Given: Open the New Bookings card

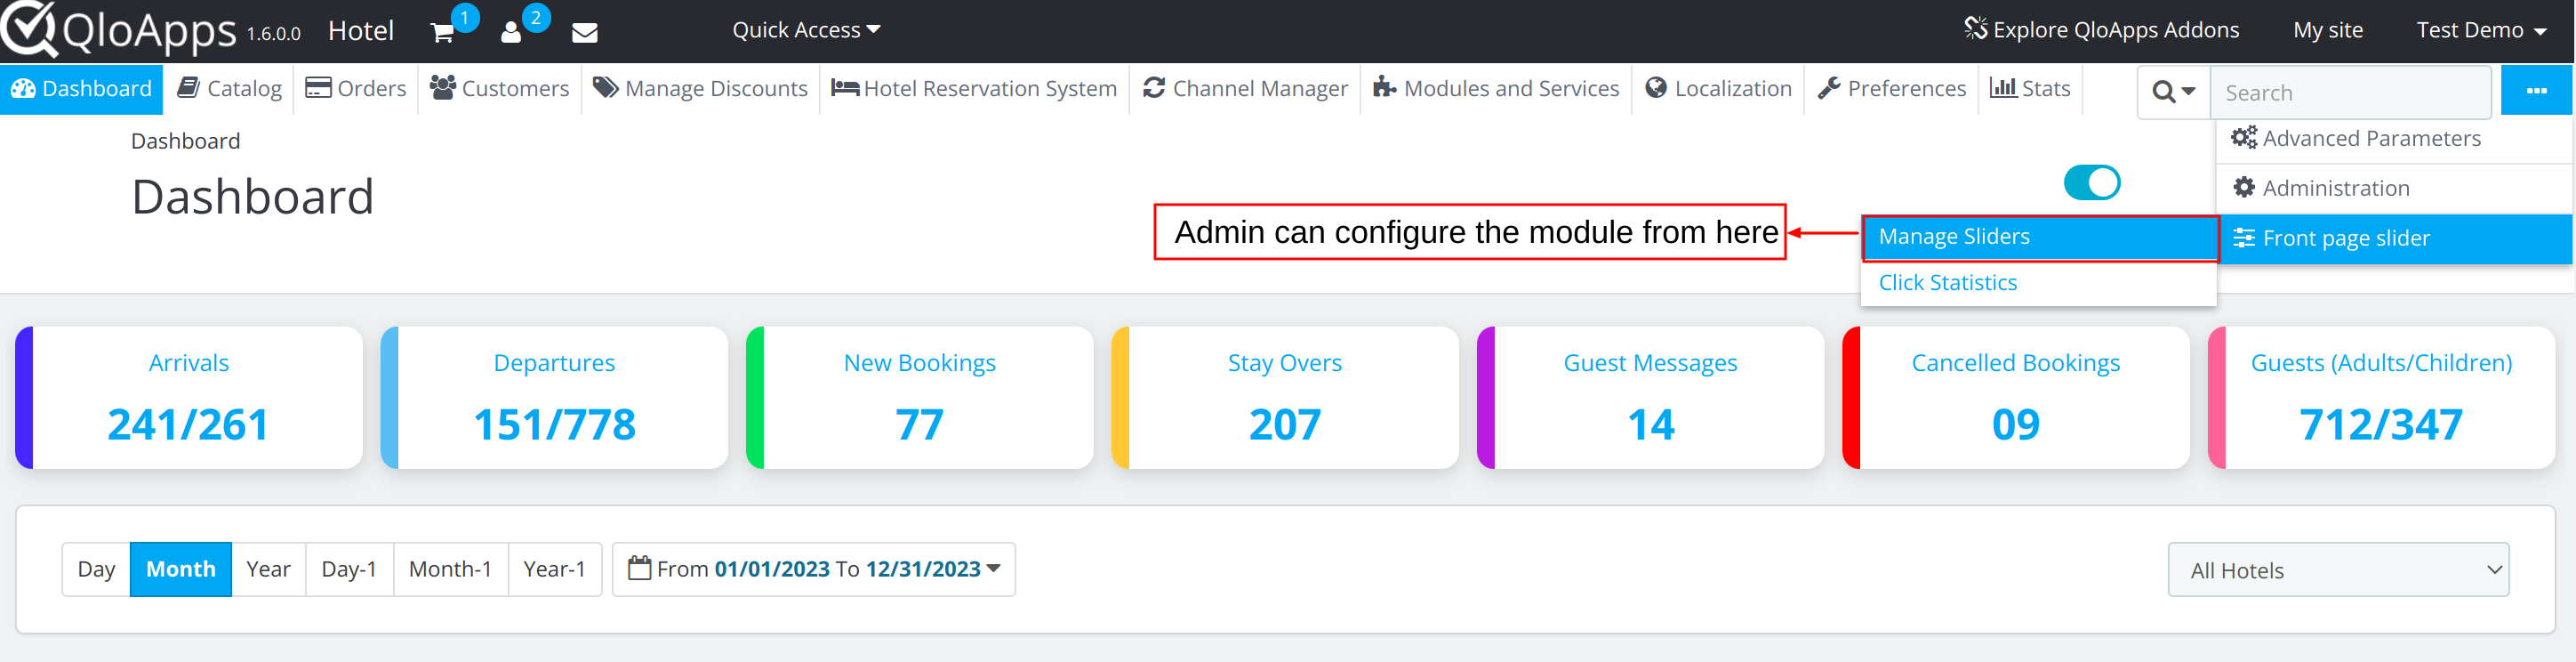Looking at the screenshot, I should pyautogui.click(x=920, y=398).
